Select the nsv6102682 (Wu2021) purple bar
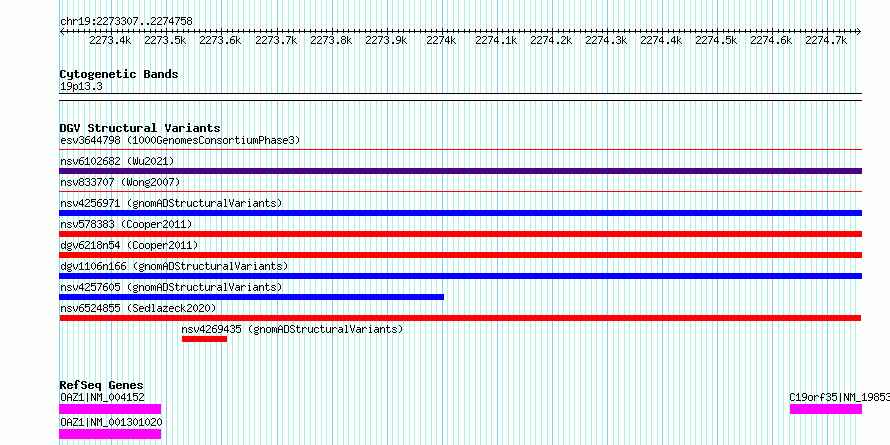Viewport: 890px width, 445px height. click(461, 171)
